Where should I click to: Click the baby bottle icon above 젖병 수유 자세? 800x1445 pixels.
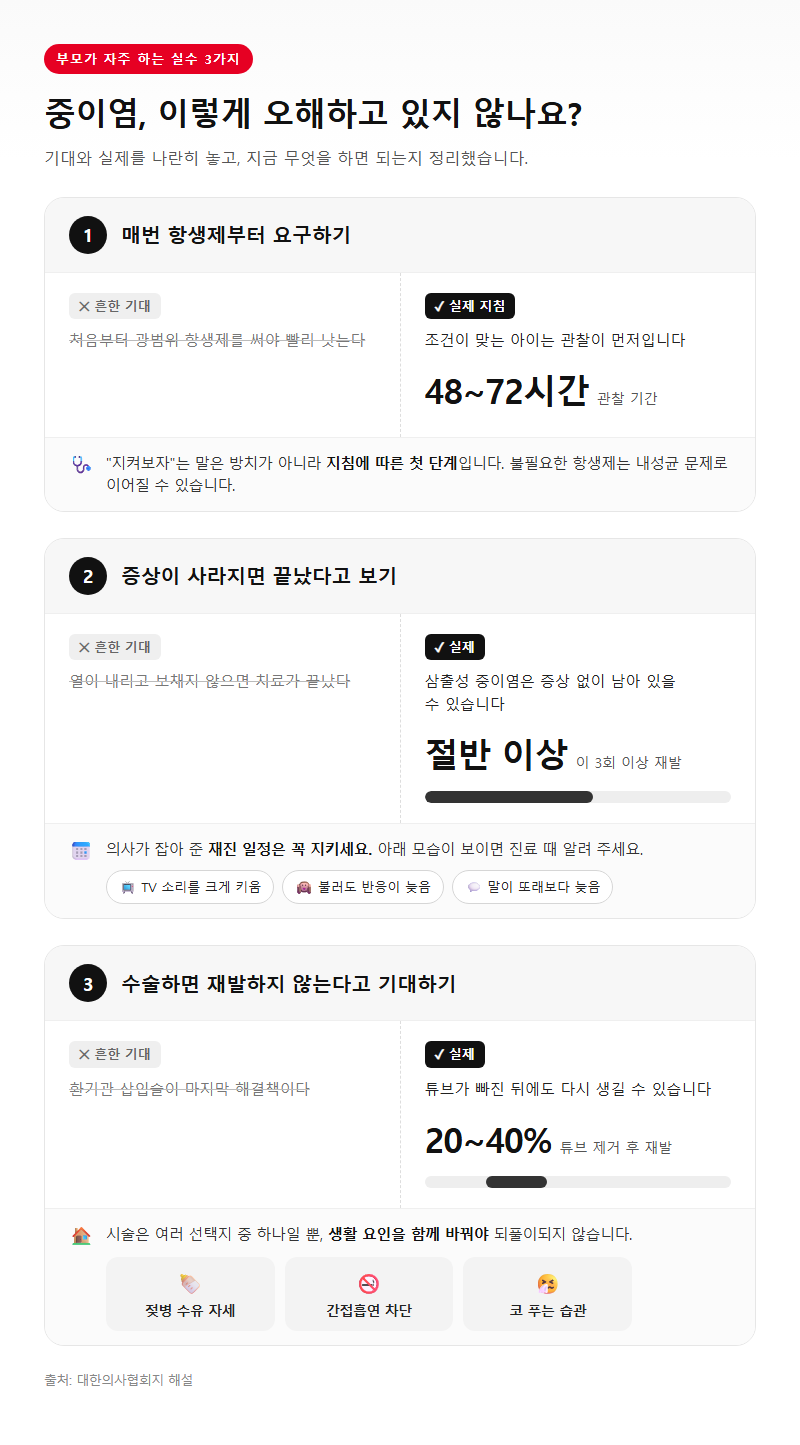pos(190,1284)
